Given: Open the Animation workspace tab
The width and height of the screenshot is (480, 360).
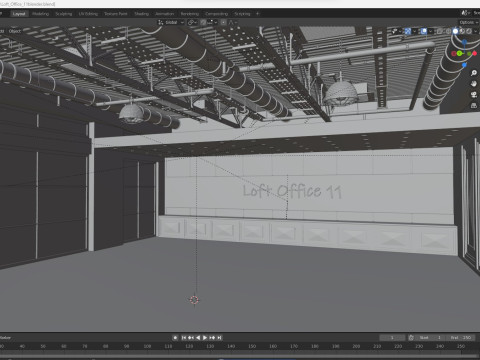Looking at the screenshot, I should coord(165,14).
